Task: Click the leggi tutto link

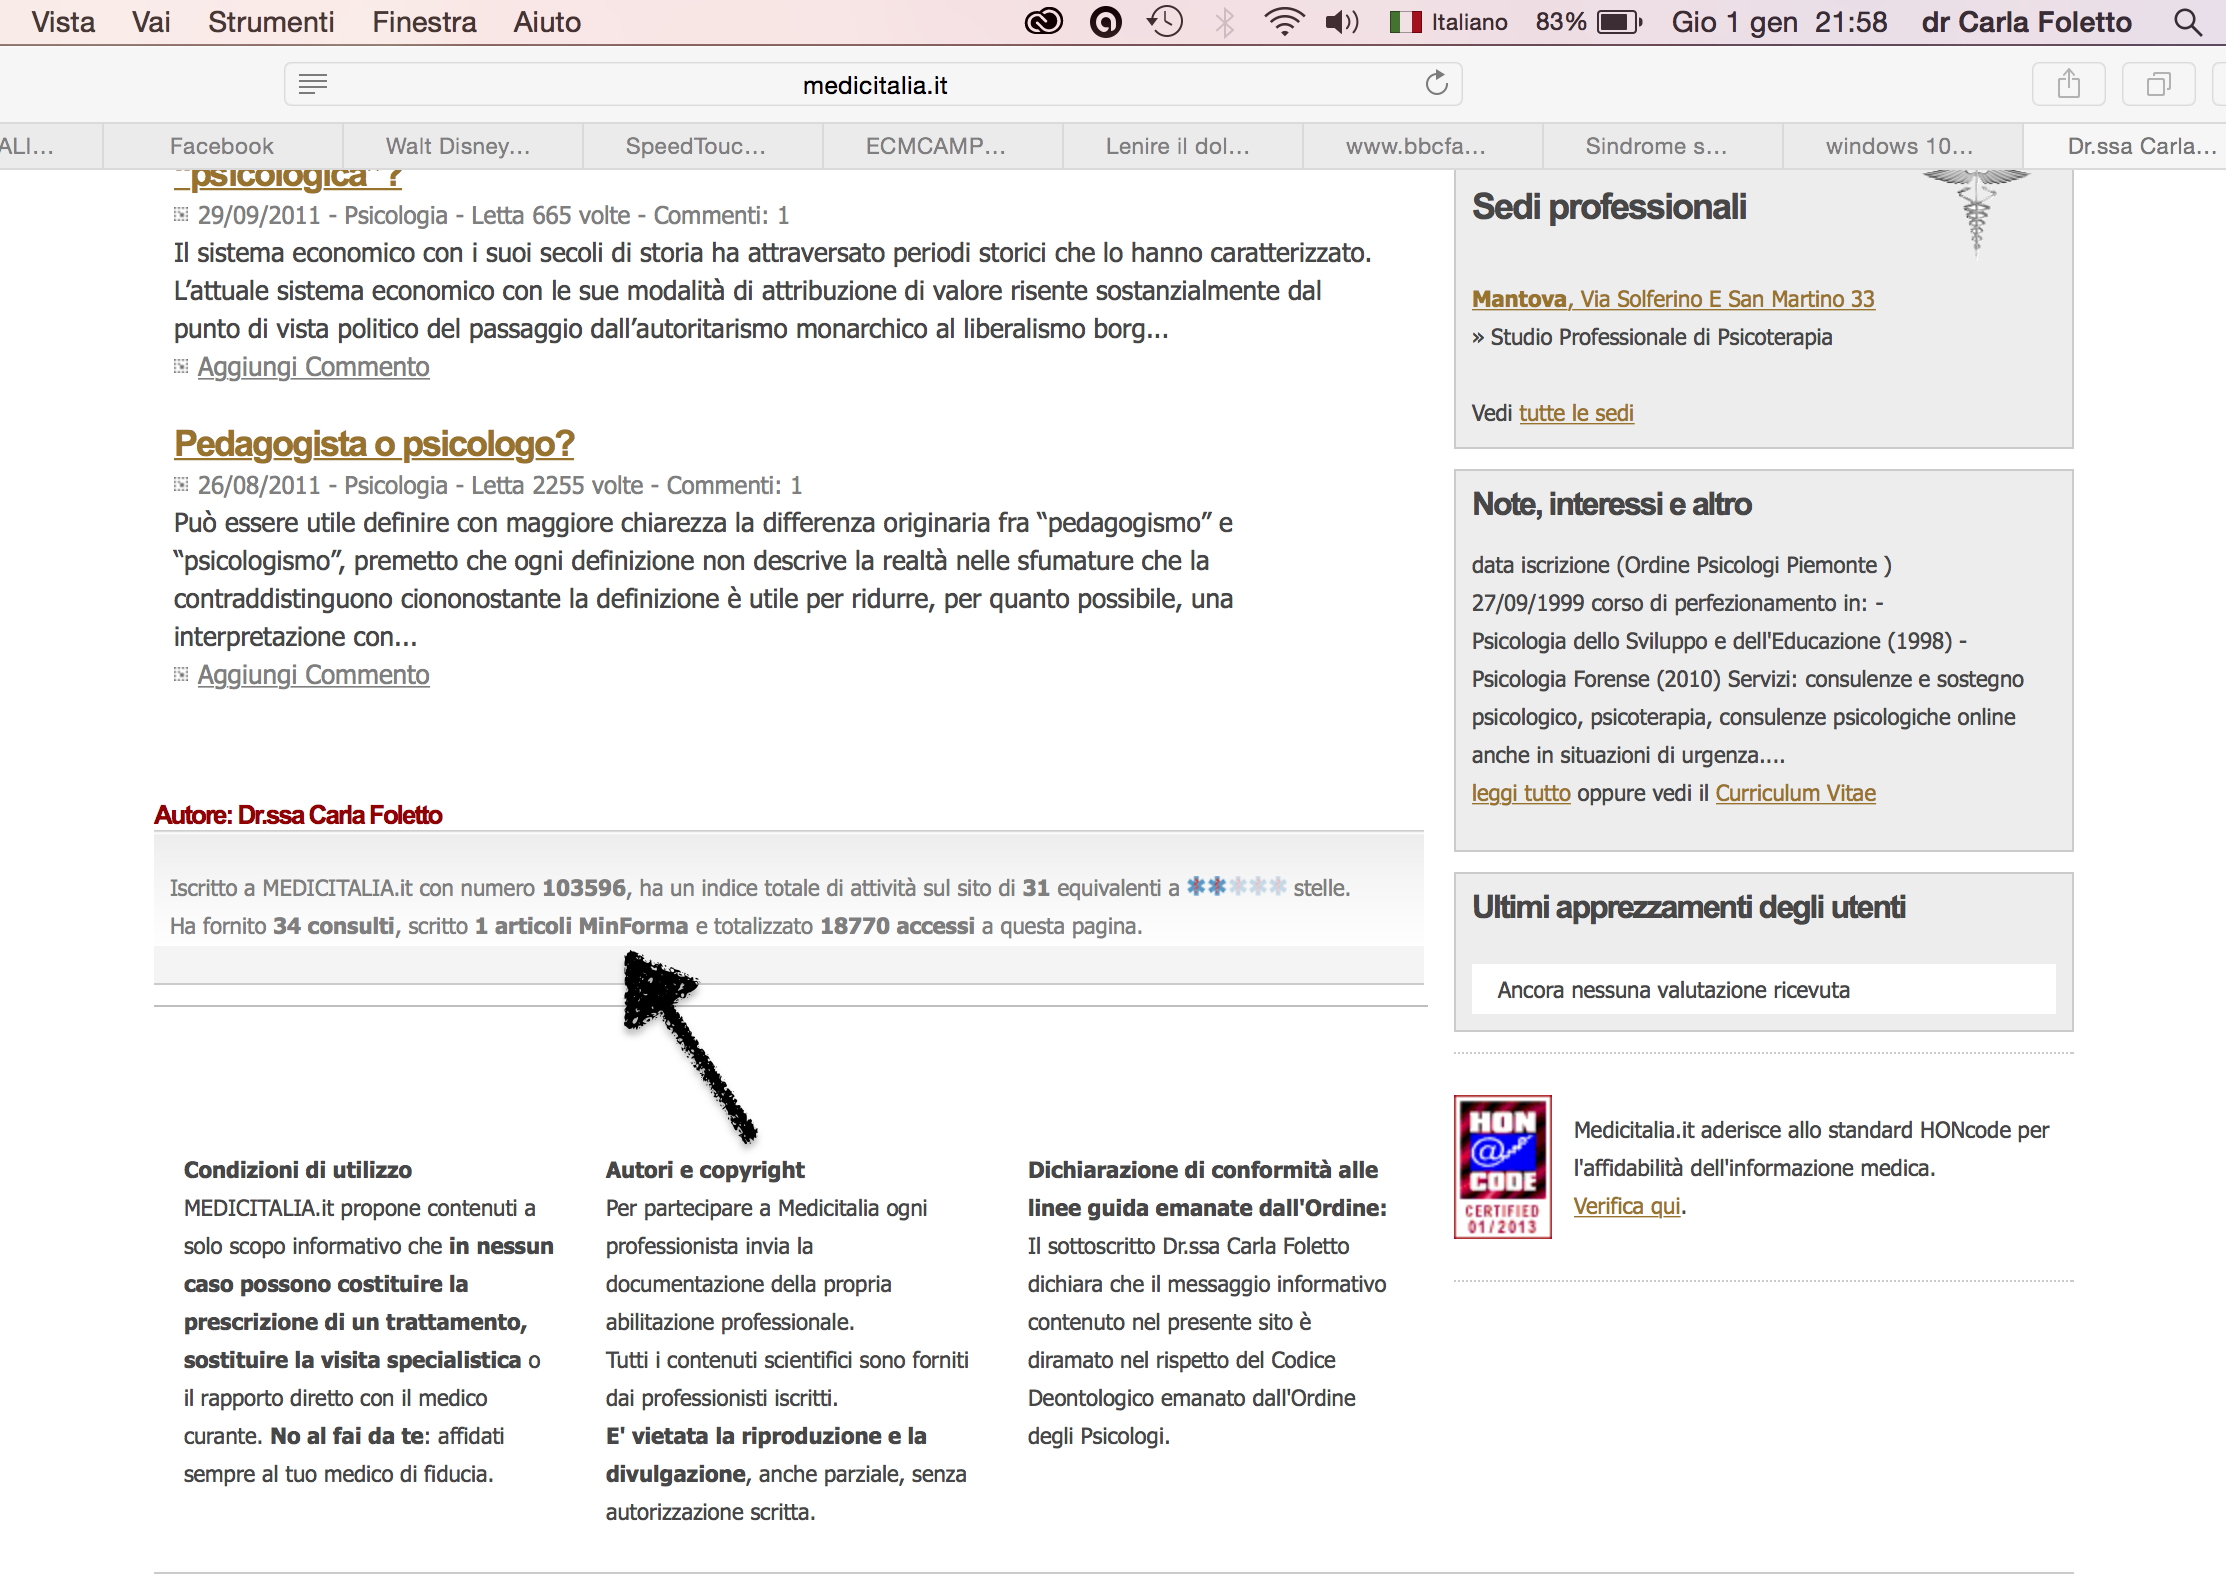Action: [1521, 793]
